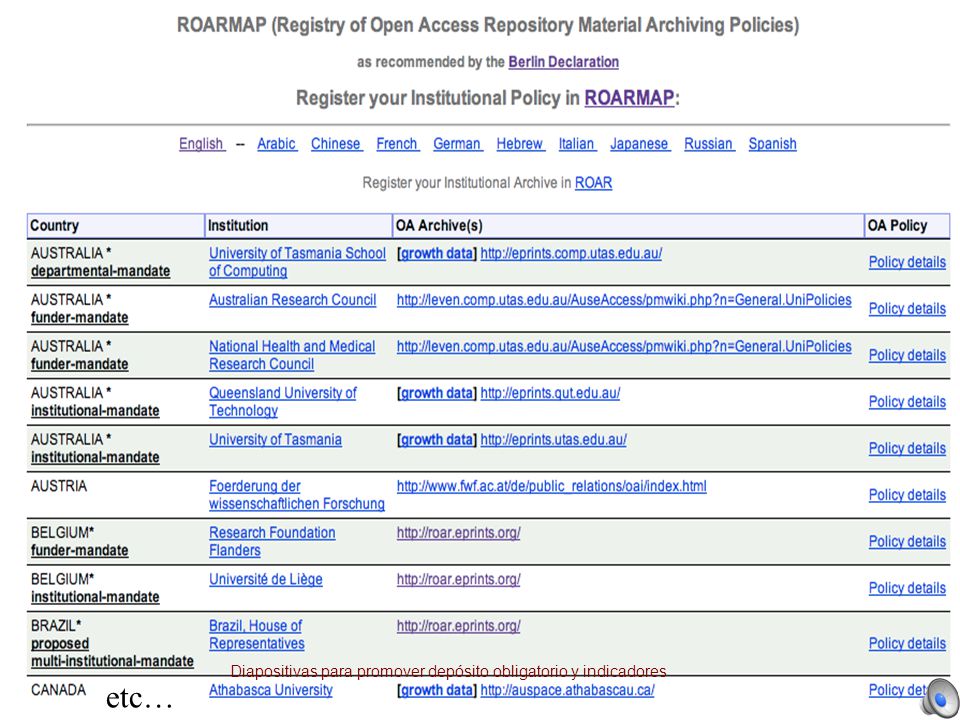Switch language to French
Image resolution: width=960 pixels, height=720 pixels.
click(397, 144)
